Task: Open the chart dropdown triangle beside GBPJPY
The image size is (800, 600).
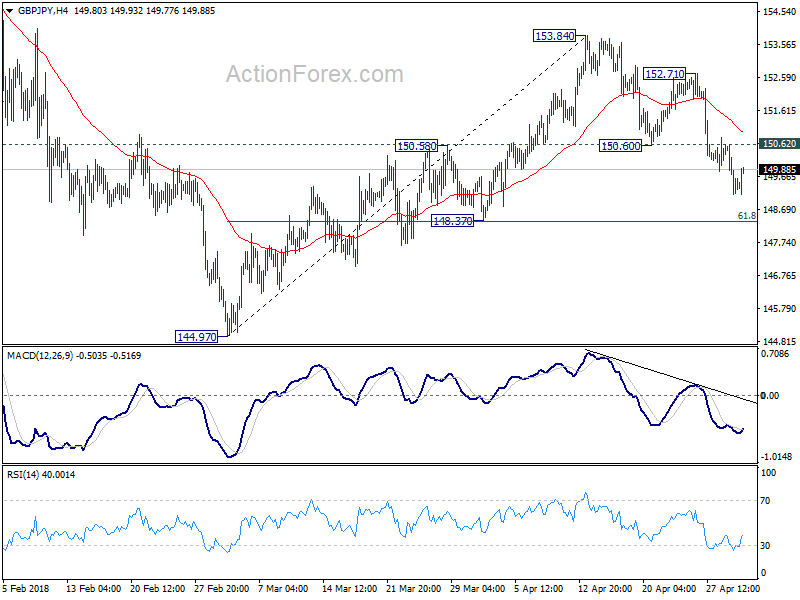Action: (x=9, y=11)
